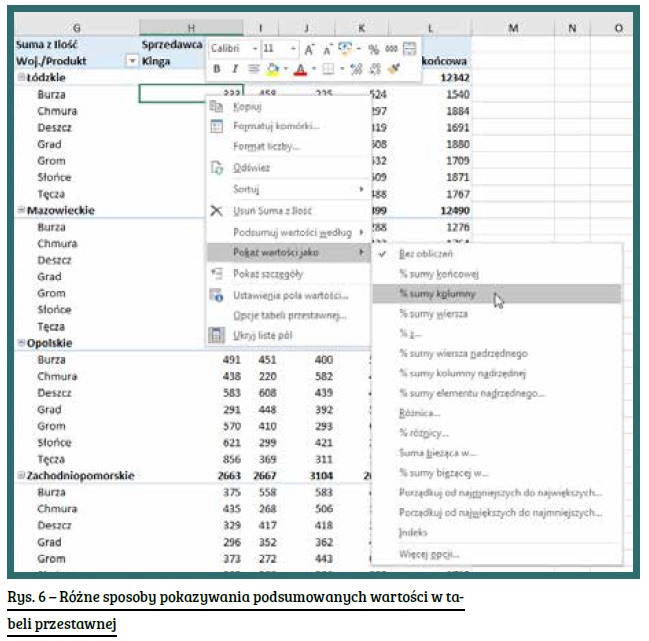Collapse the Mazowieckie group
This screenshot has width=649, height=641.
click(x=21, y=210)
